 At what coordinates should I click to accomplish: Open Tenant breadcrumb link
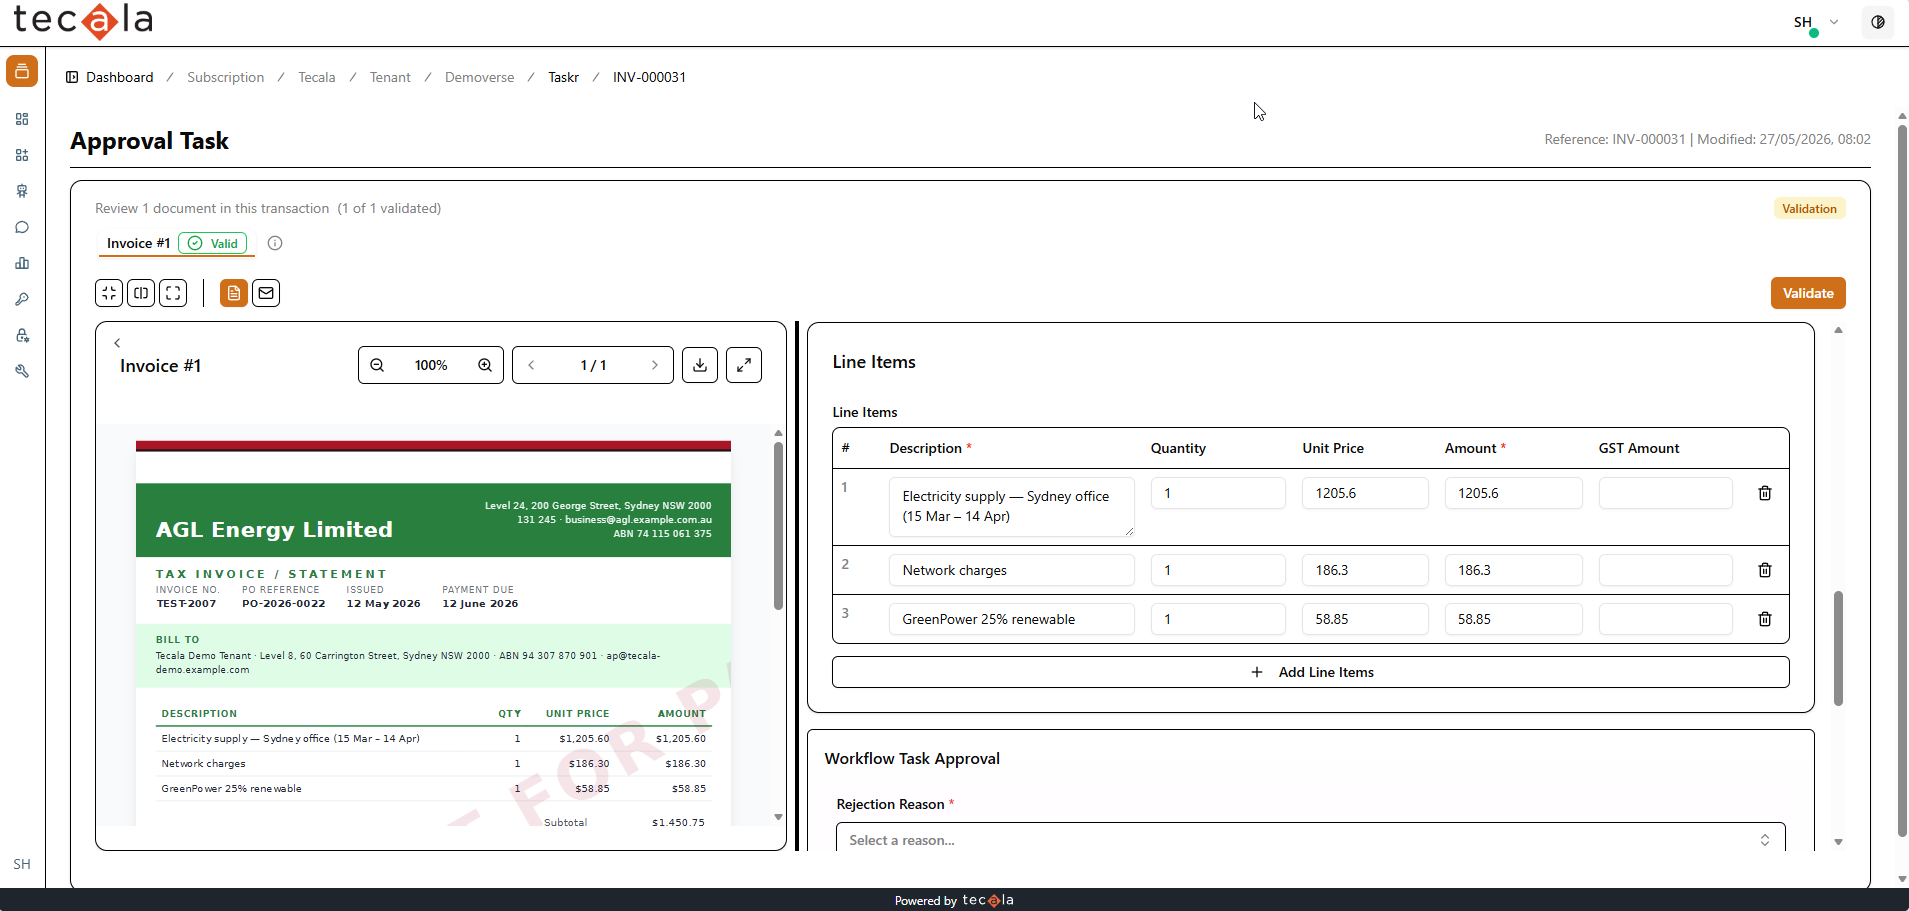(390, 77)
